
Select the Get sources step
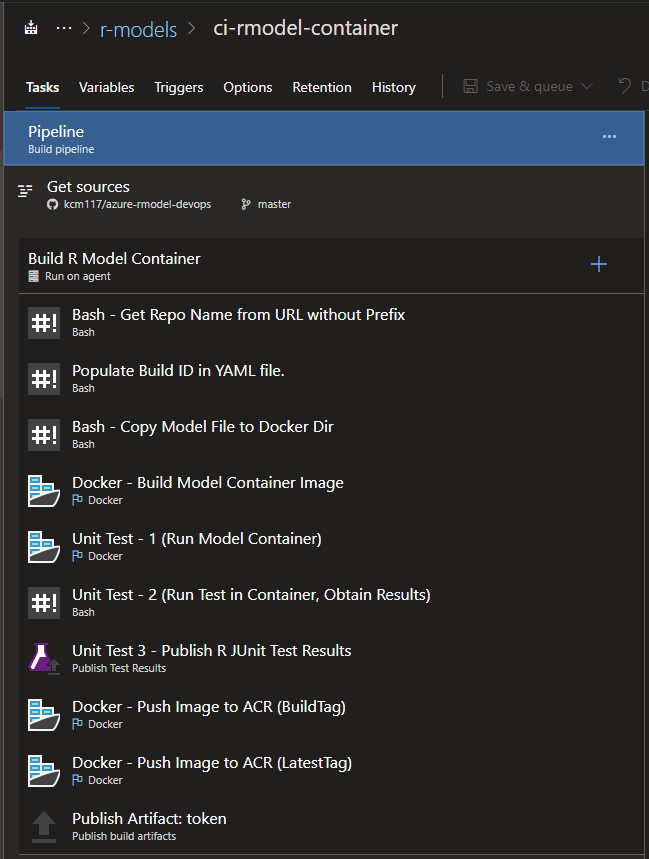[x=324, y=195]
